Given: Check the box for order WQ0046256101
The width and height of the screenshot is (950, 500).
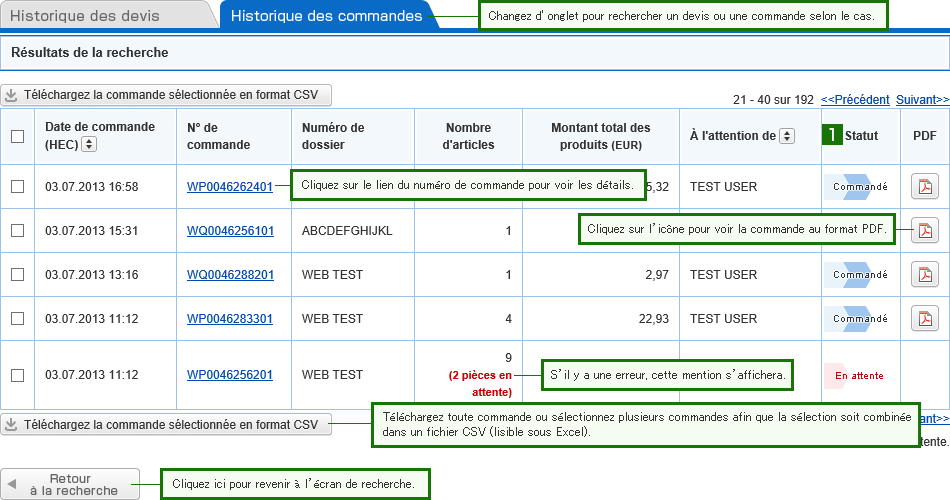Looking at the screenshot, I should pyautogui.click(x=18, y=230).
